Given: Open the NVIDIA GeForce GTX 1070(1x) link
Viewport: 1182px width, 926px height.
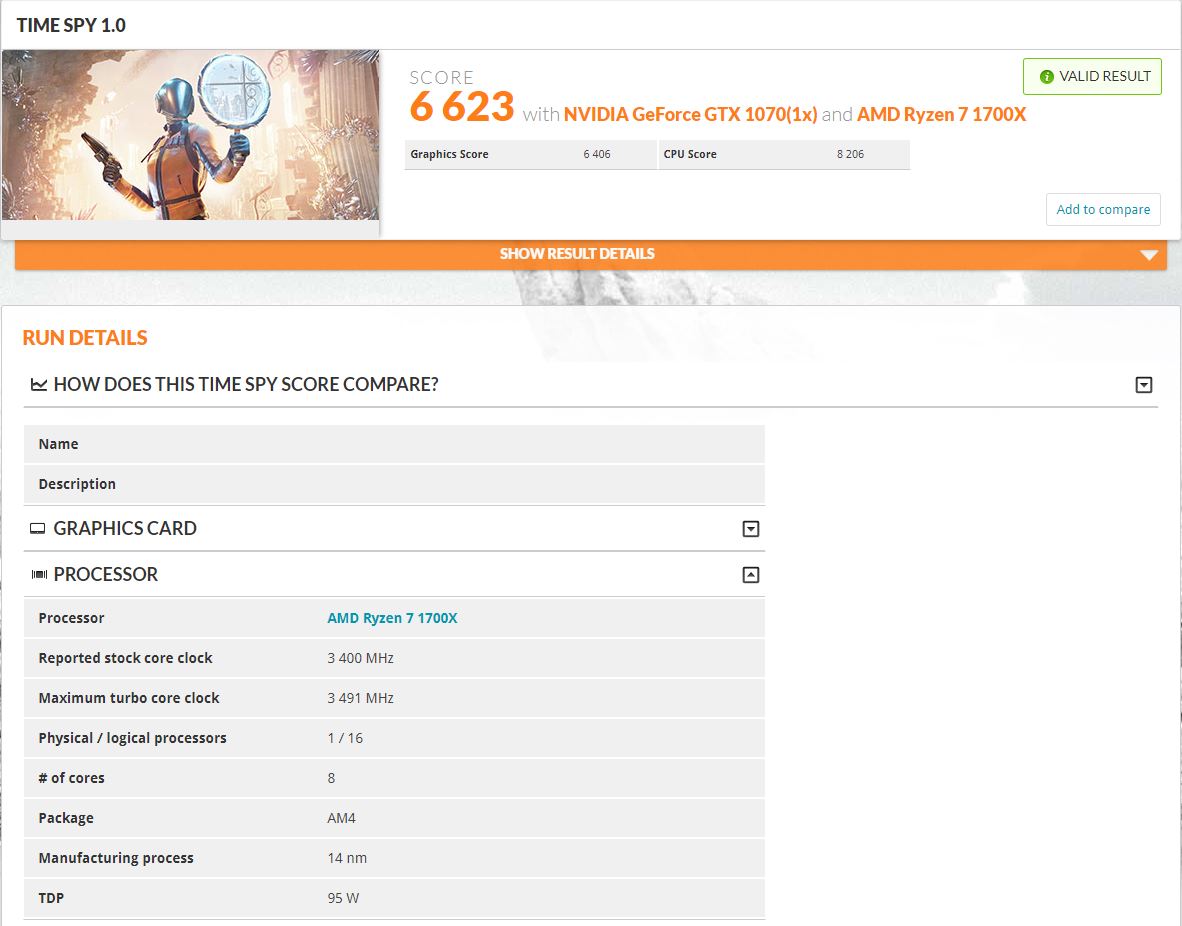Looking at the screenshot, I should pyautogui.click(x=691, y=115).
